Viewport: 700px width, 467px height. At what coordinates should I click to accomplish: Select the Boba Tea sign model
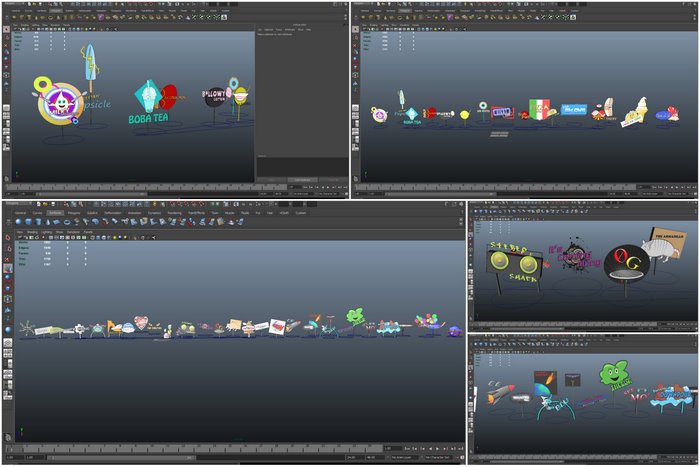click(149, 104)
